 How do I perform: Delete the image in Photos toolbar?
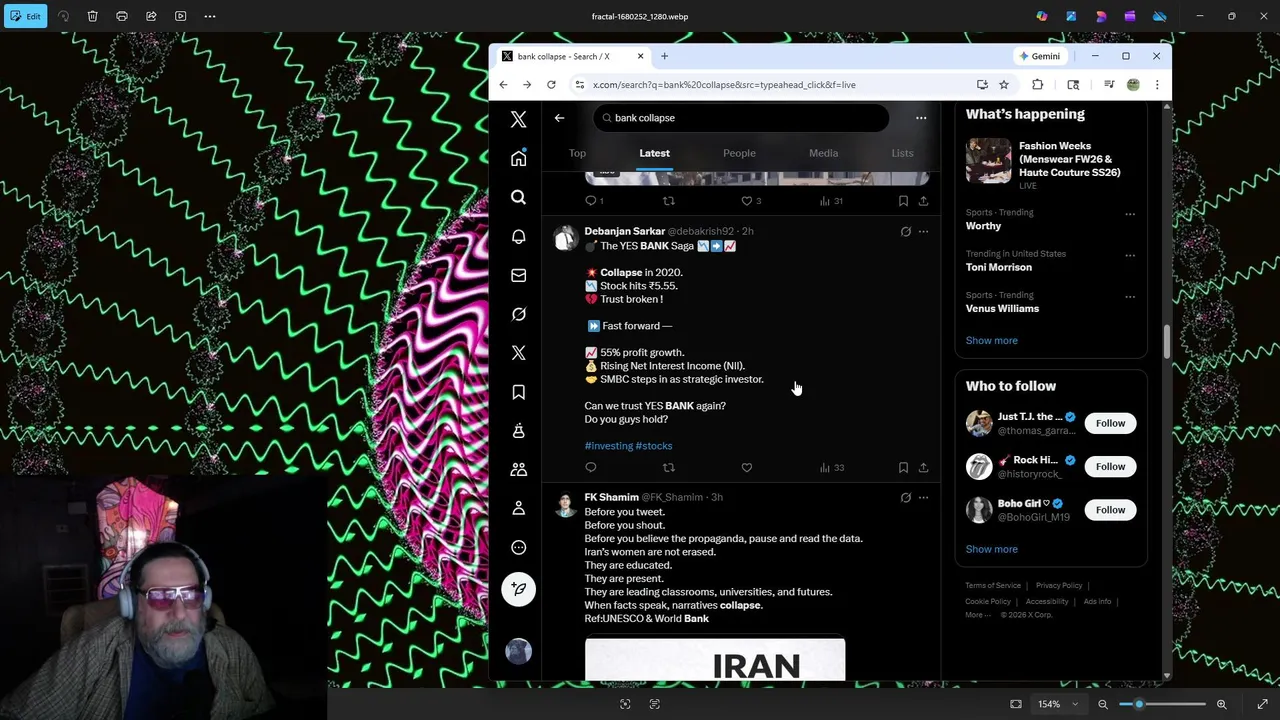[92, 16]
